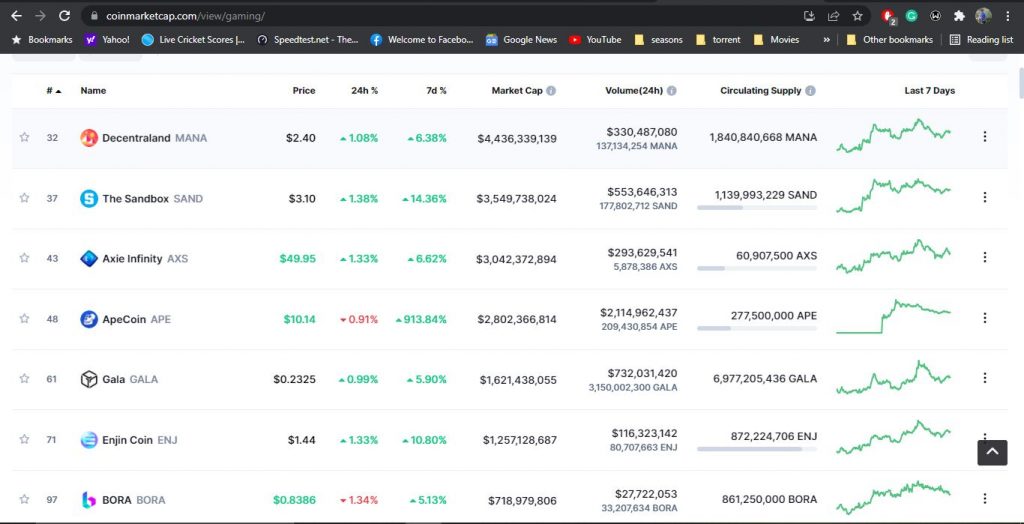The width and height of the screenshot is (1024, 524).
Task: Open YouTube bookmark
Action: click(595, 40)
